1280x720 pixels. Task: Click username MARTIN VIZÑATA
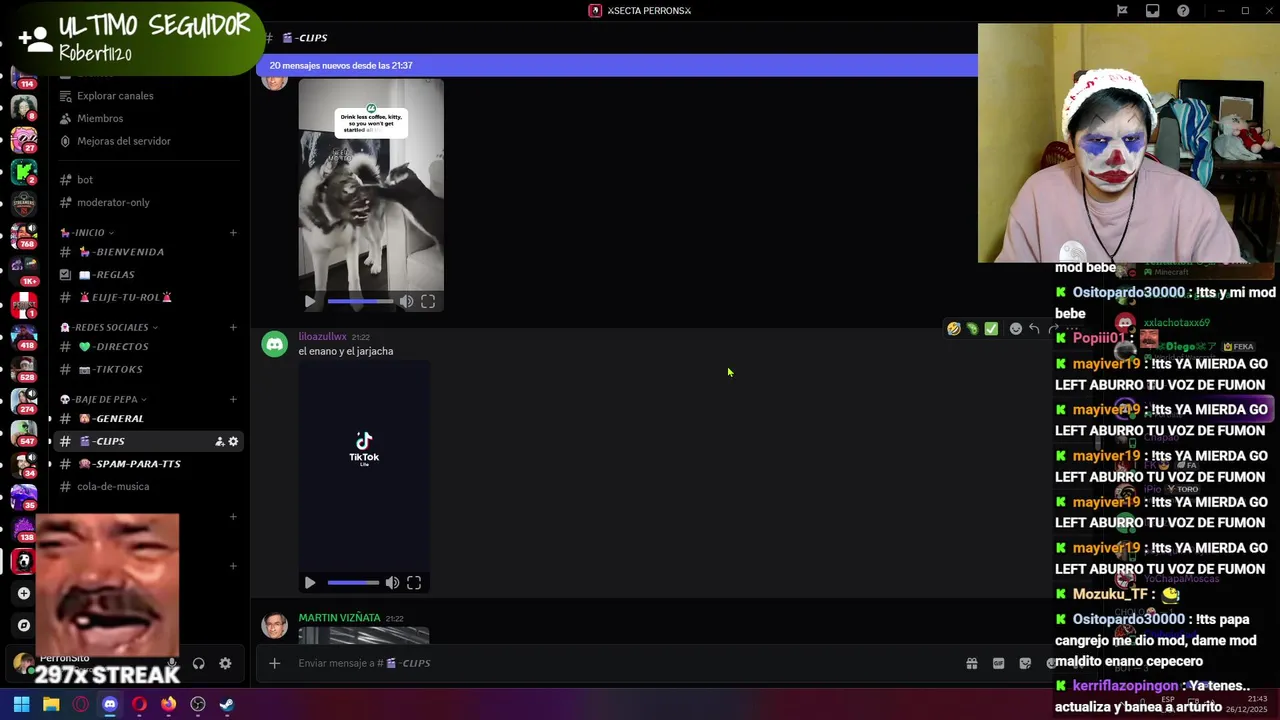339,618
